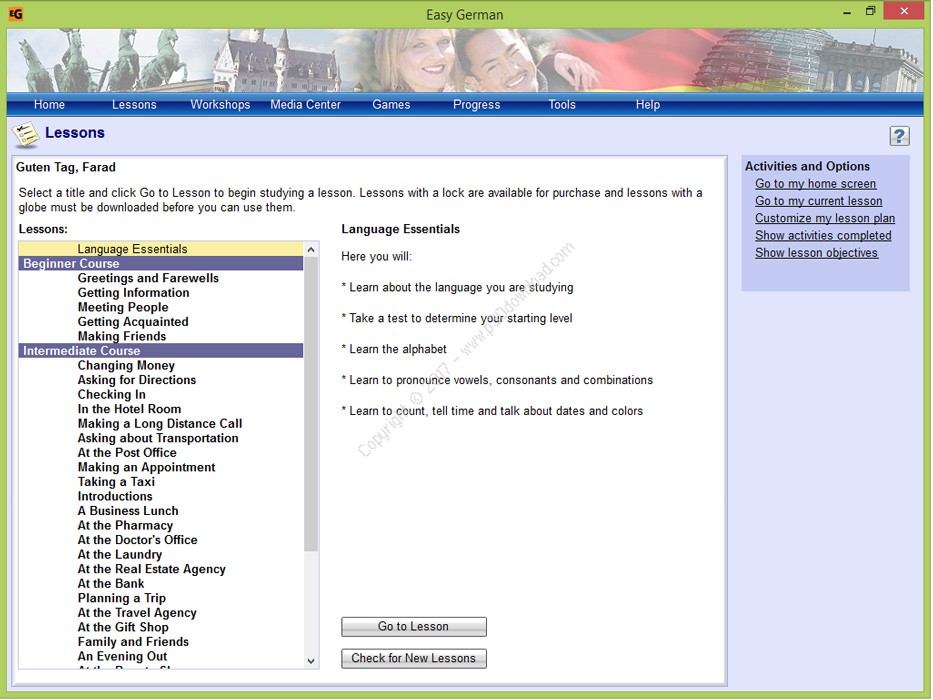
Task: Click the Show activities completed link
Action: pos(823,236)
